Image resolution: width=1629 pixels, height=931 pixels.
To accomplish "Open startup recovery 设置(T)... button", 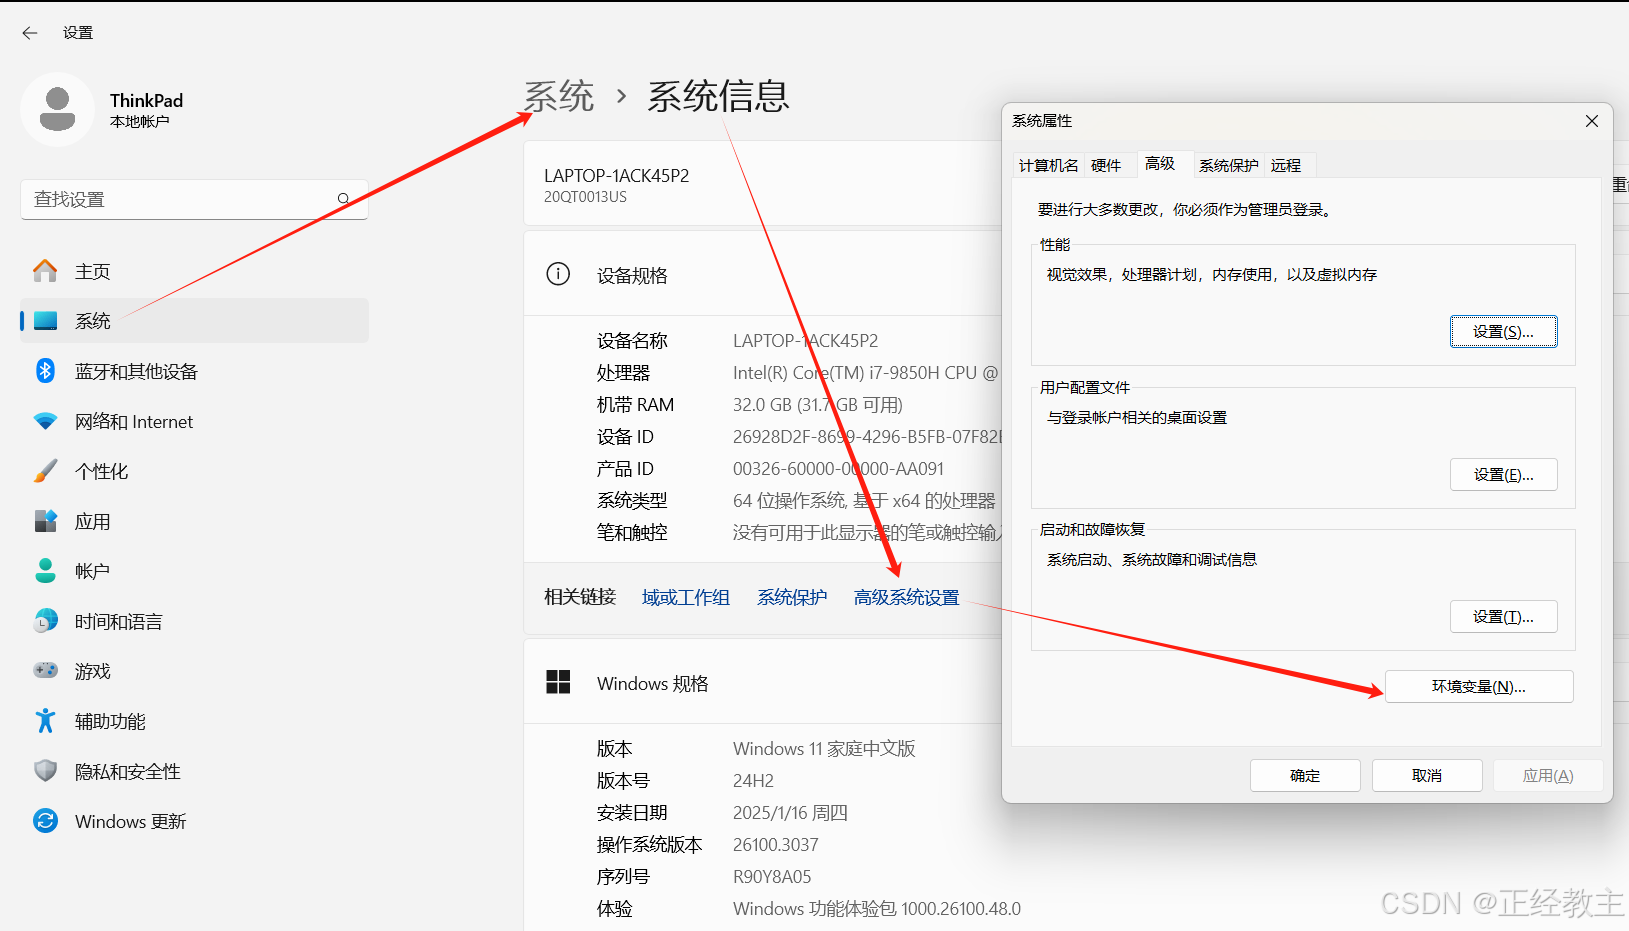I will click(1503, 617).
